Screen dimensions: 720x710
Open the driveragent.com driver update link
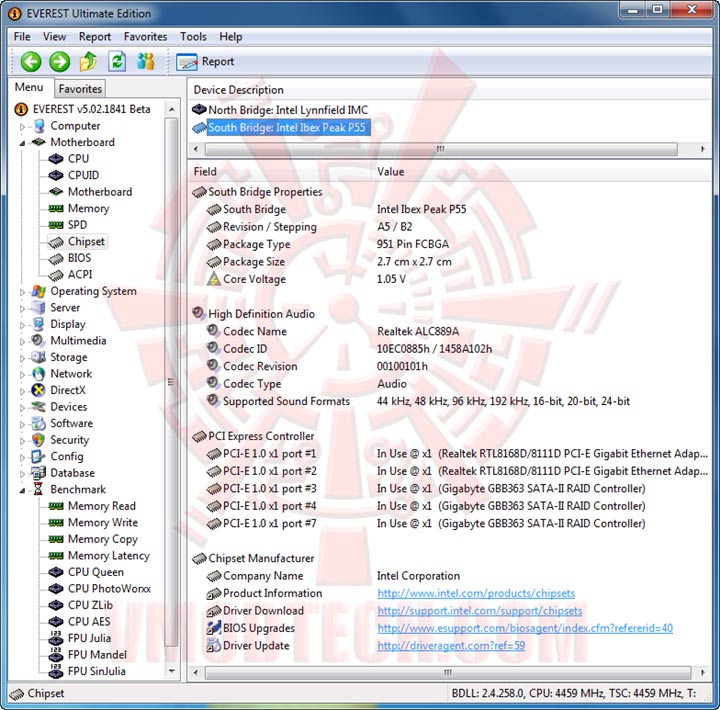pyautogui.click(x=451, y=646)
